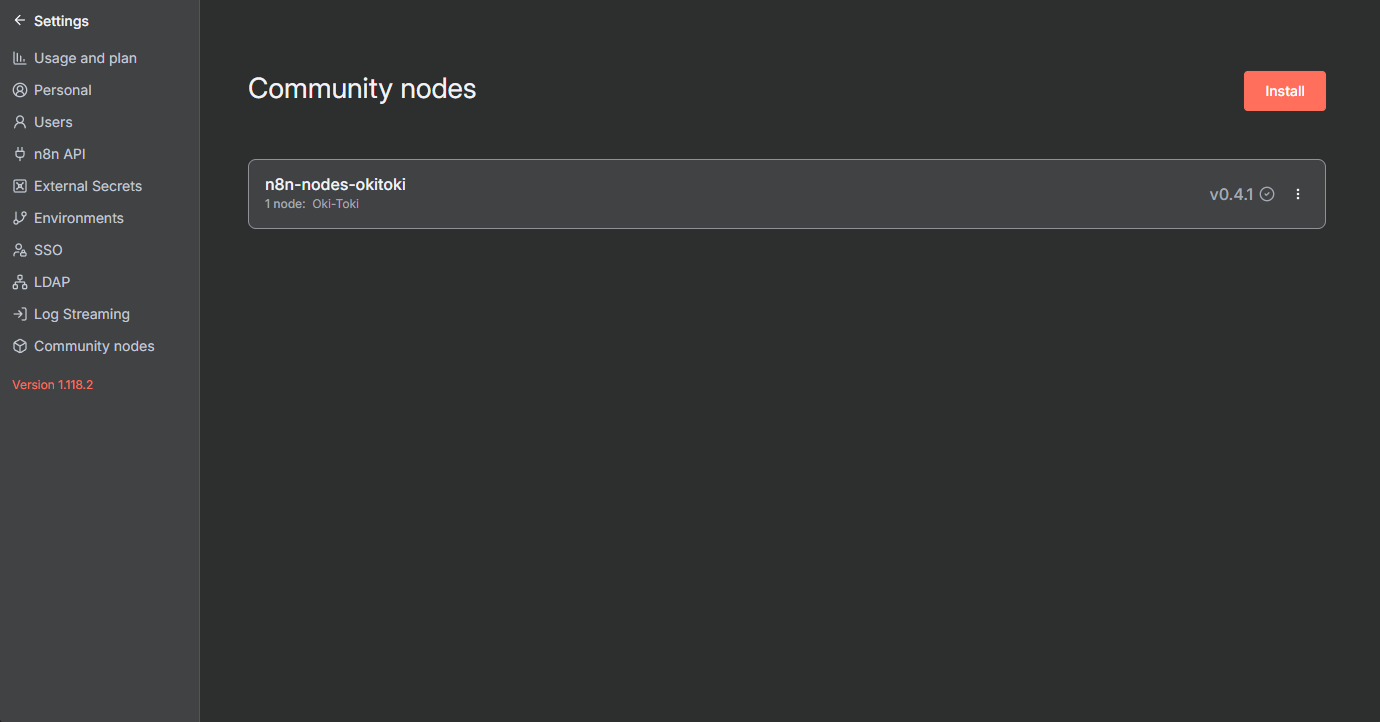
Task: Open the Version 1.118.2 link
Action: tap(52, 384)
